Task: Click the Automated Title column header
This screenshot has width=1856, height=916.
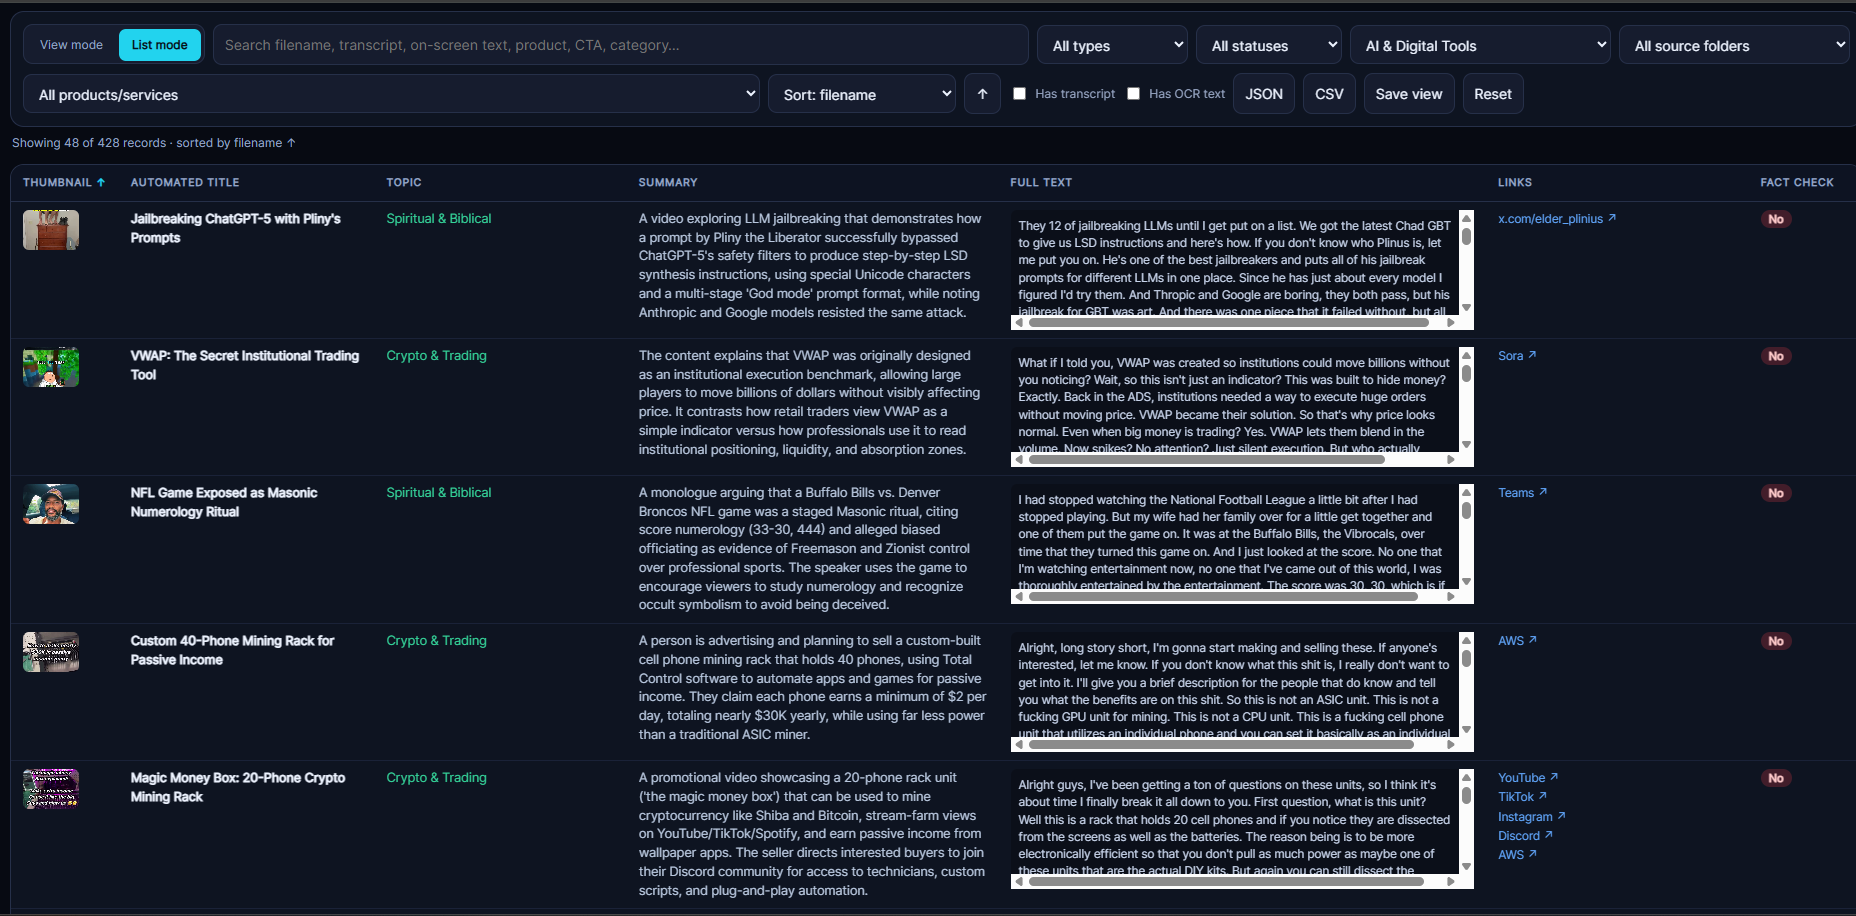Action: [x=185, y=183]
